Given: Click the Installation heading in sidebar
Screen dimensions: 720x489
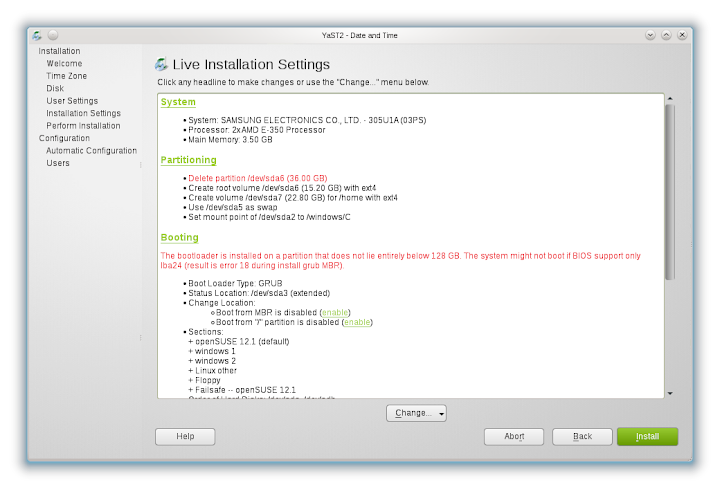Looking at the screenshot, I should tap(59, 51).
